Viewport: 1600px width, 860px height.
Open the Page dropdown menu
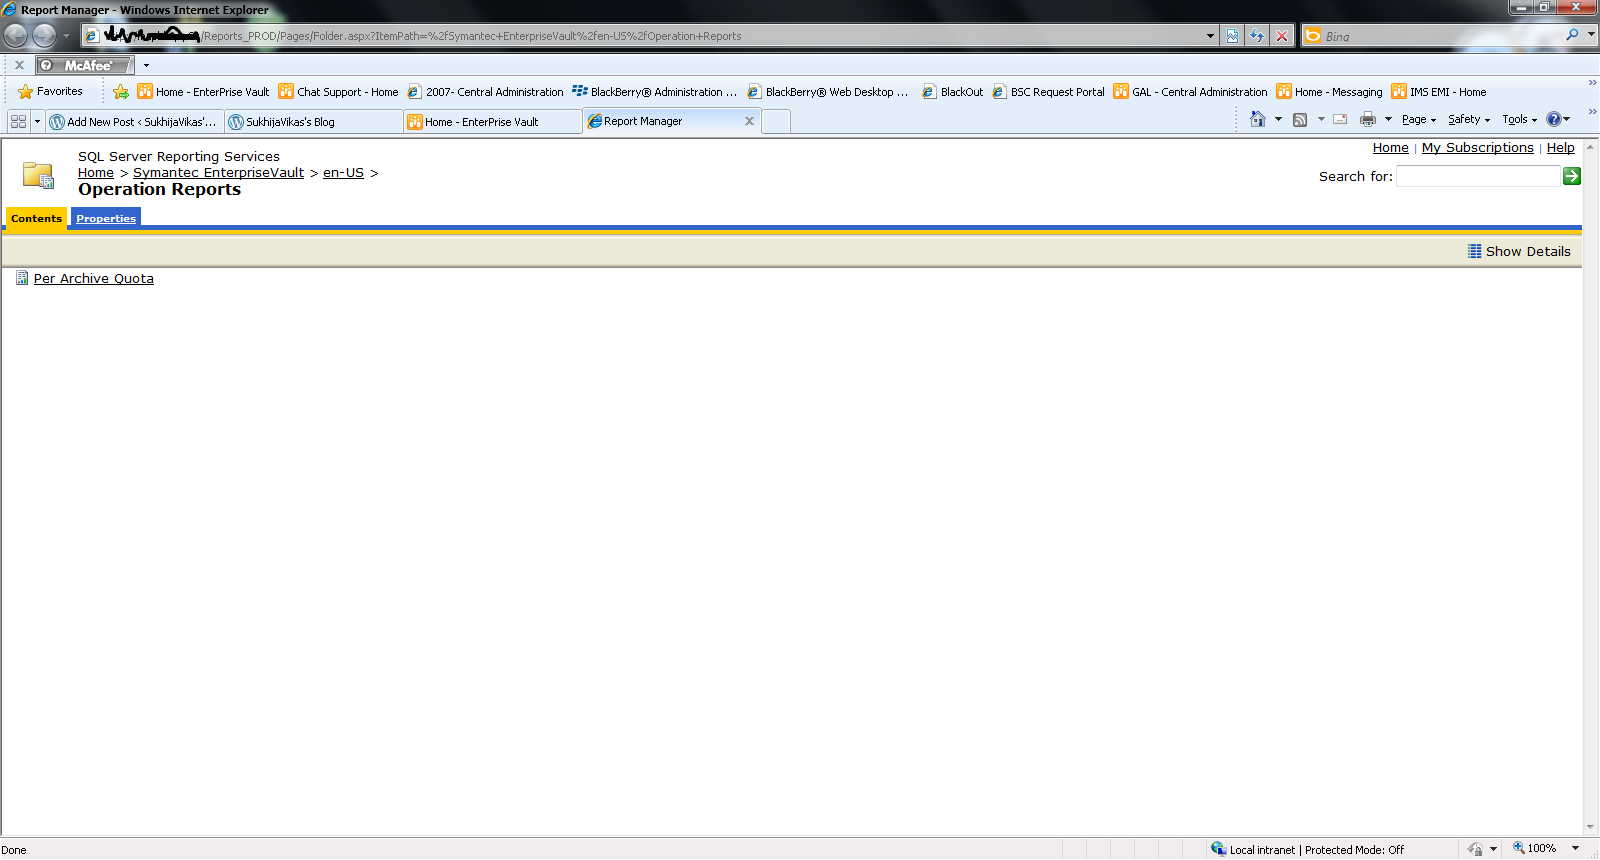(1418, 120)
